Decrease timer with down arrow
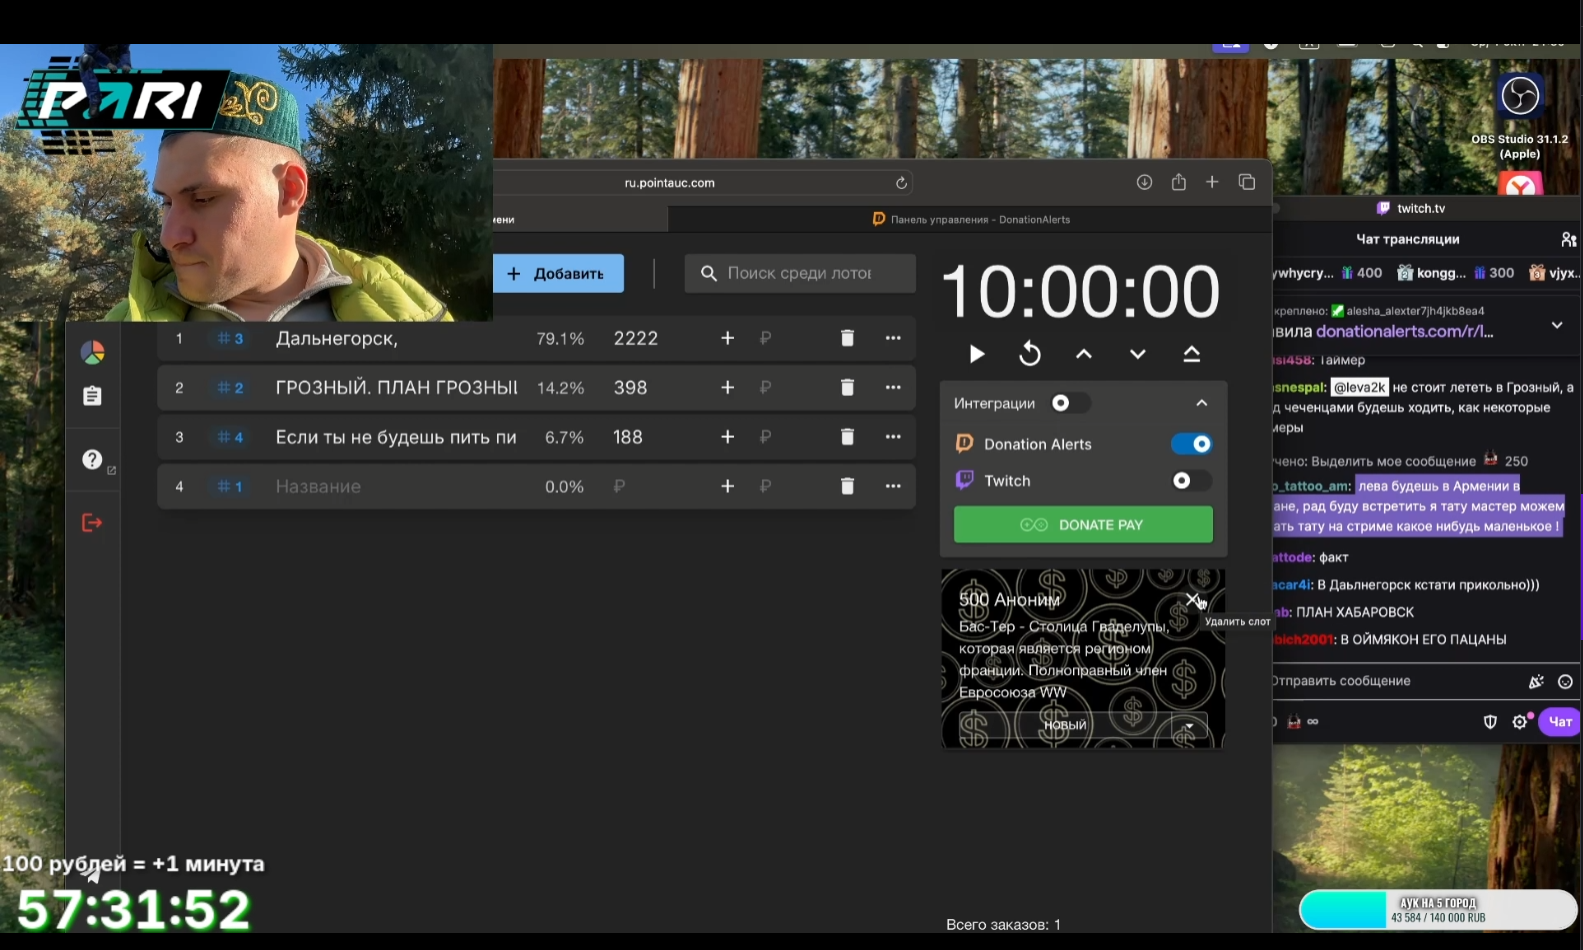This screenshot has width=1583, height=950. (x=1138, y=354)
